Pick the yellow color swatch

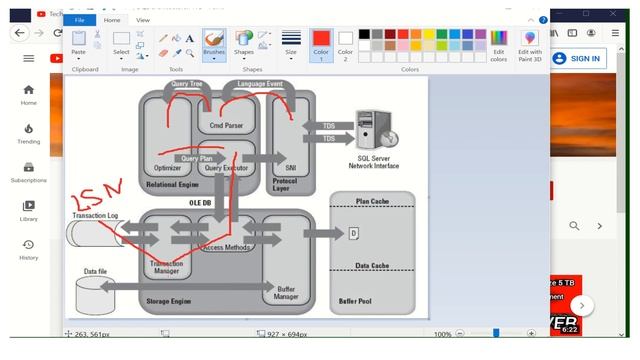[429, 34]
